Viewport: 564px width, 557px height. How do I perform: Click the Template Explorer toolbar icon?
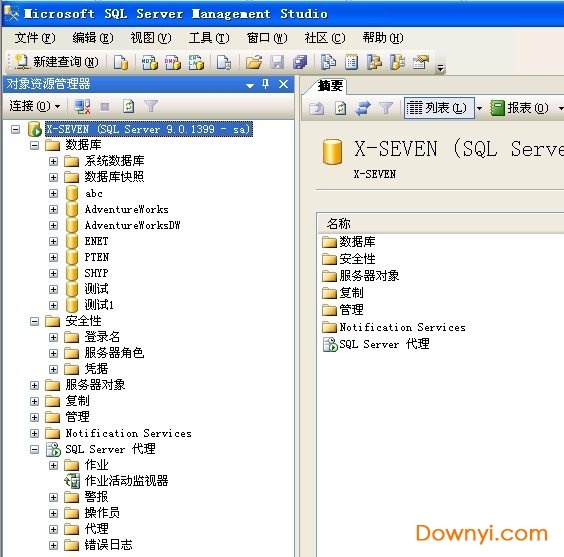(397, 62)
